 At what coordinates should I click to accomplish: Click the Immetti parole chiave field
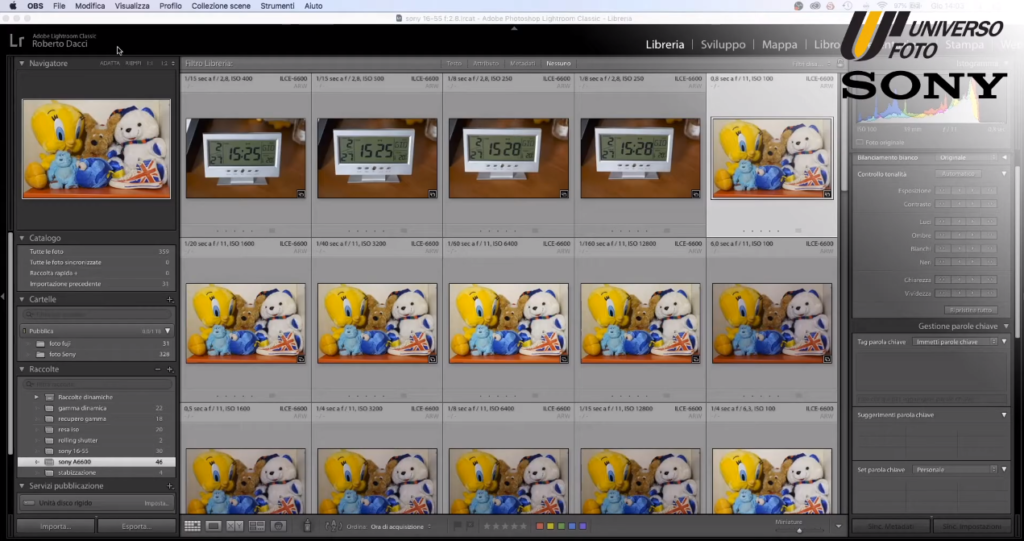point(955,342)
